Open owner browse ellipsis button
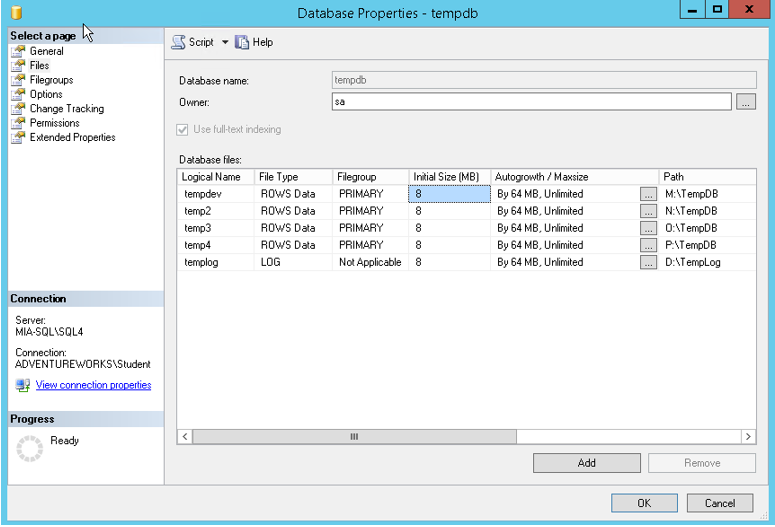The image size is (775, 527). pos(745,101)
